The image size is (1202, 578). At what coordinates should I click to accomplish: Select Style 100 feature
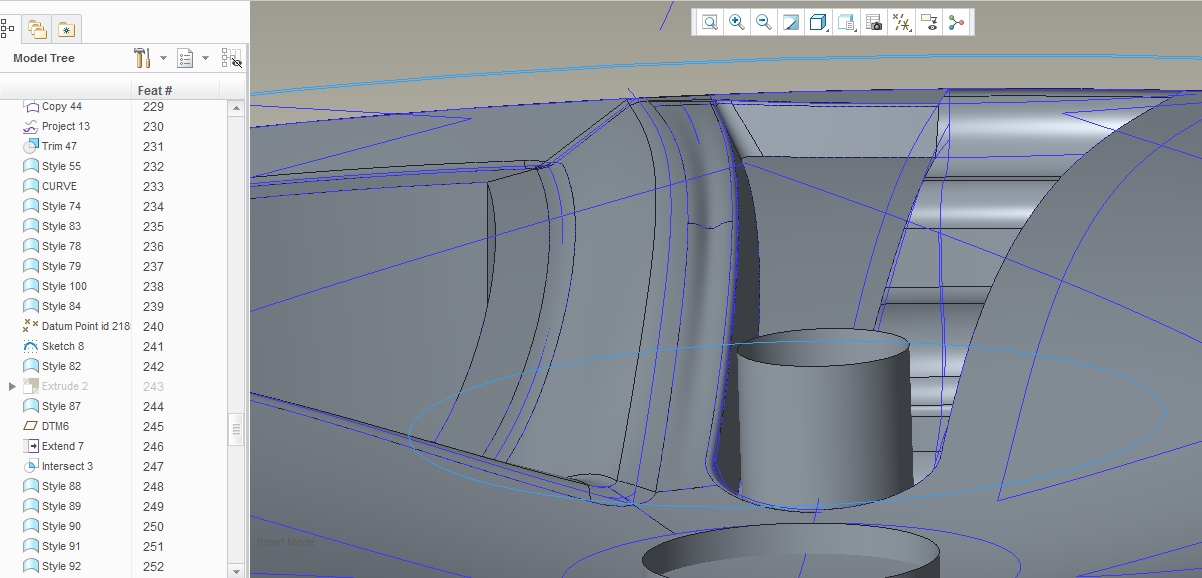[x=64, y=286]
